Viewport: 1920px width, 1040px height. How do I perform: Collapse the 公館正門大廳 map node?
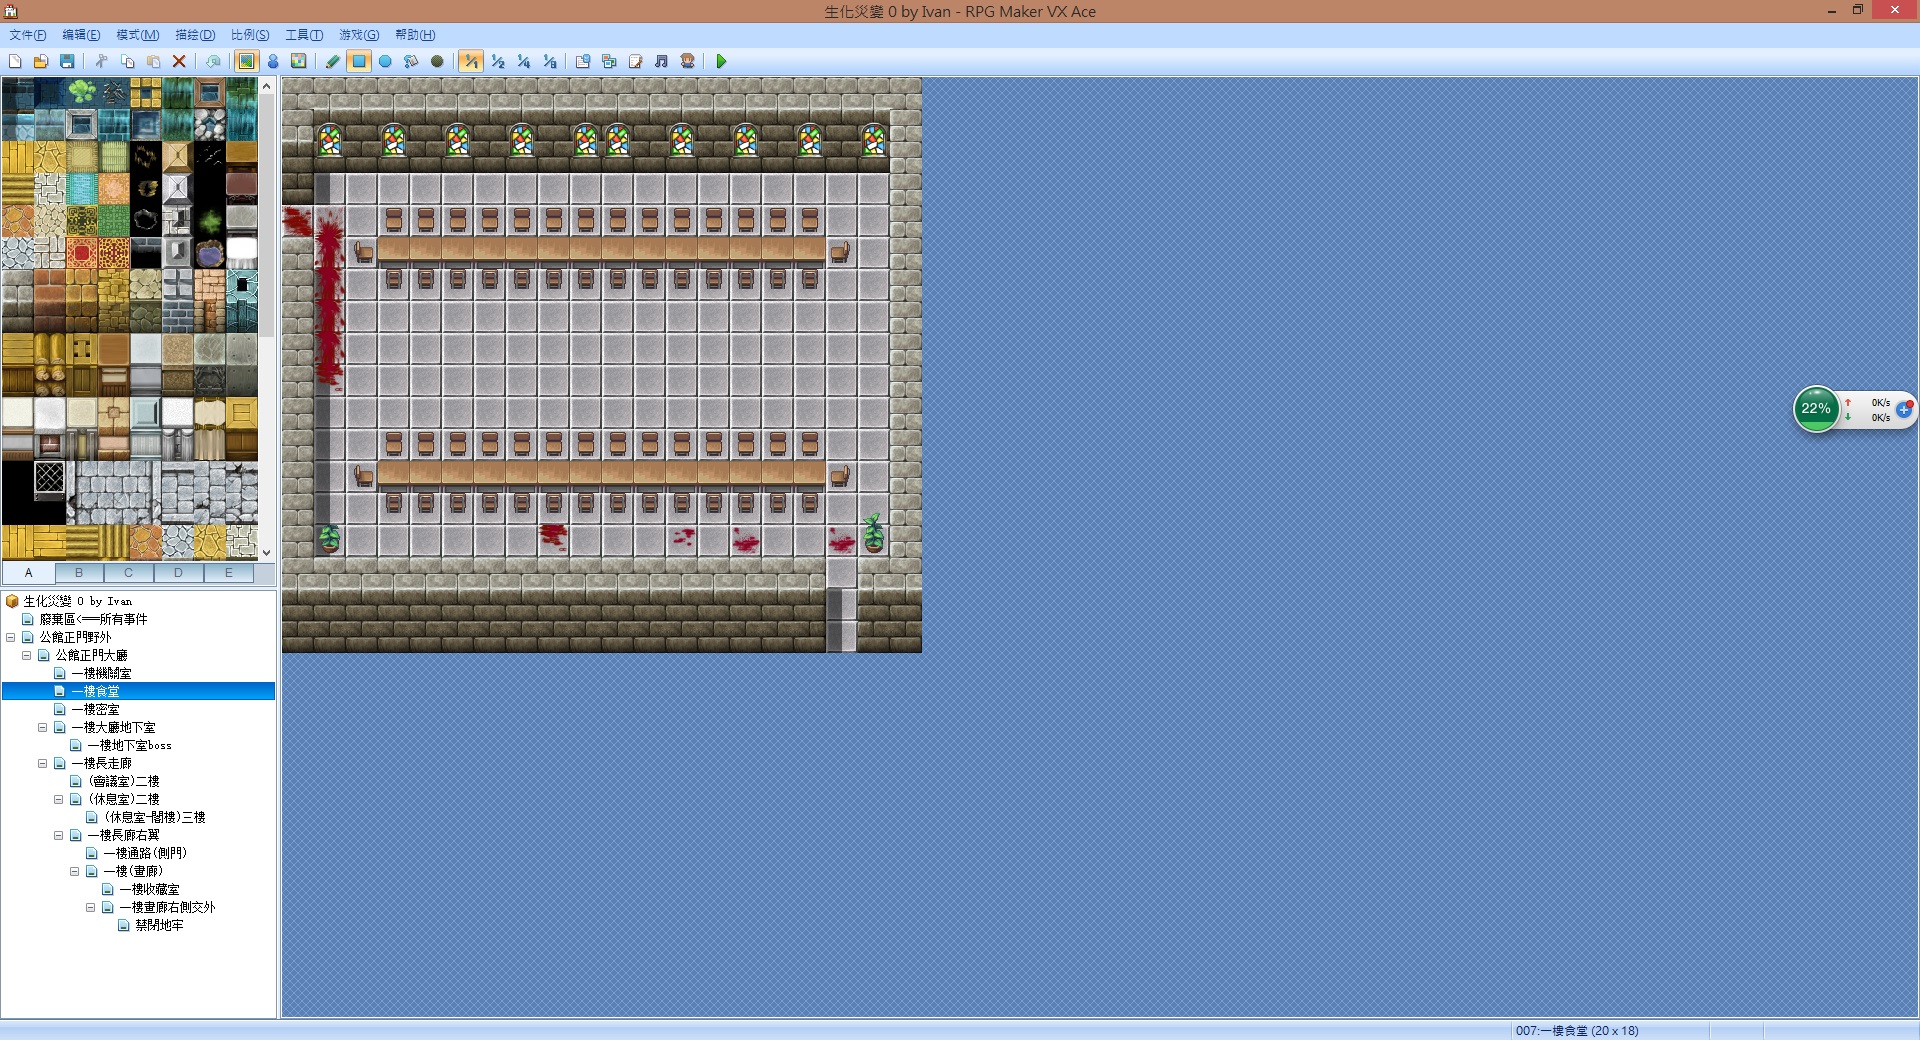click(27, 655)
